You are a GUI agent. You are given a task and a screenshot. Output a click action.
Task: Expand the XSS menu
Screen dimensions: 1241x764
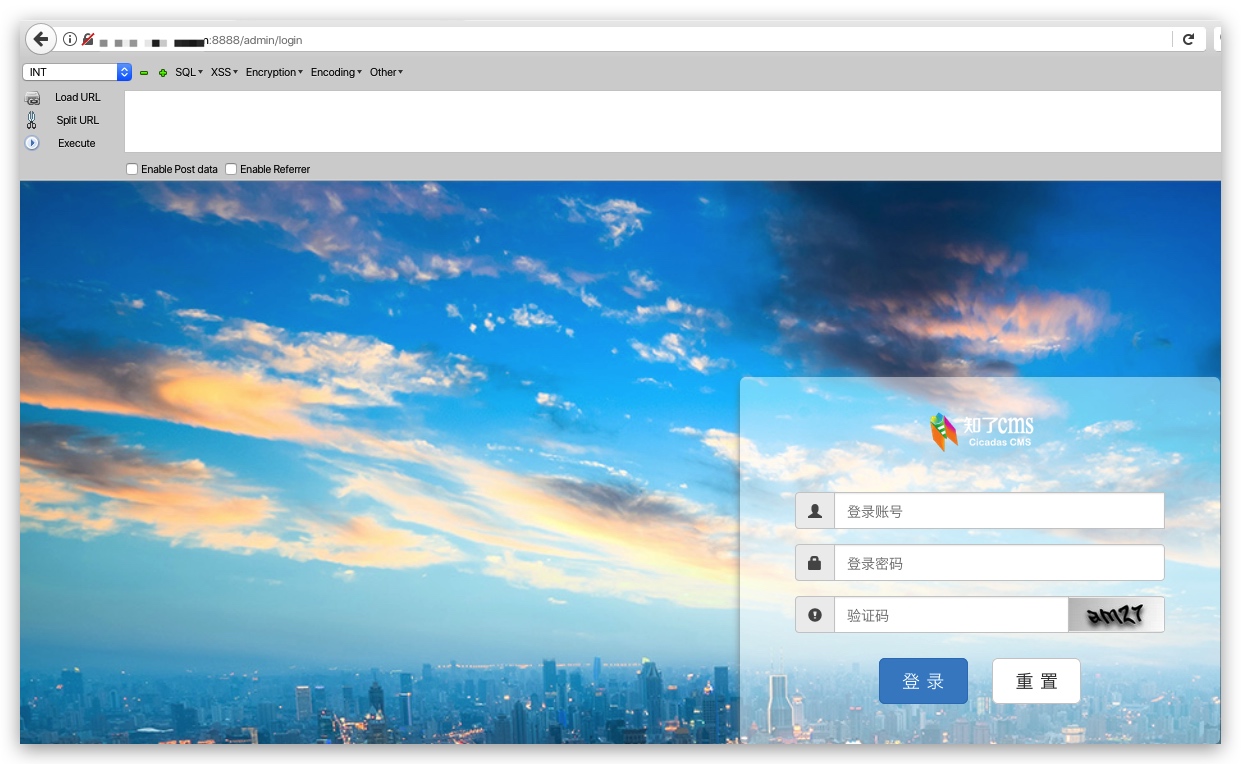[224, 72]
